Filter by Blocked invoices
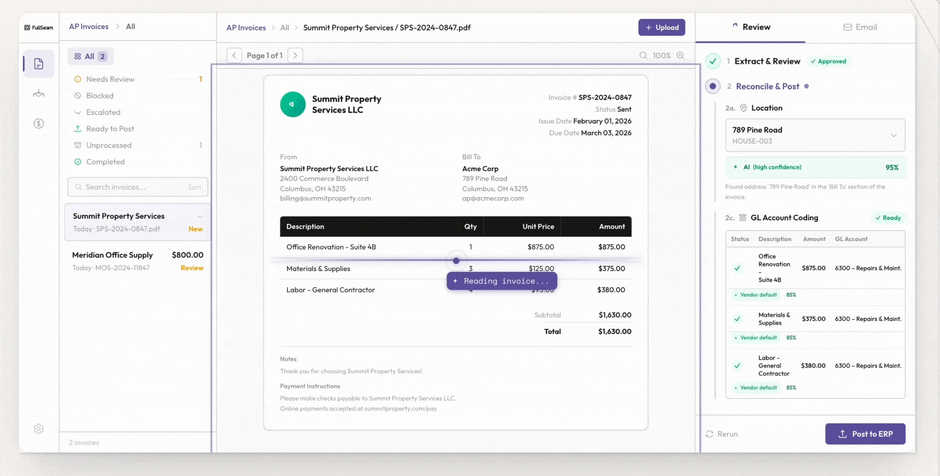The image size is (940, 476). coord(137,95)
